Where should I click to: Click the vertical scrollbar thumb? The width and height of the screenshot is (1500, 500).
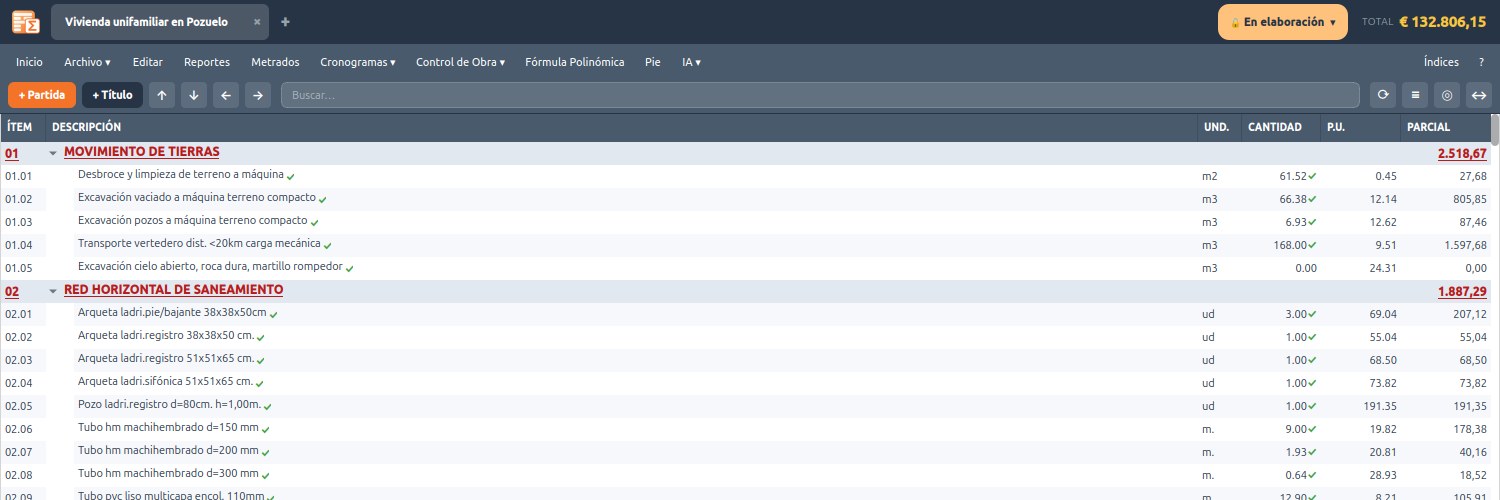pos(1495,130)
